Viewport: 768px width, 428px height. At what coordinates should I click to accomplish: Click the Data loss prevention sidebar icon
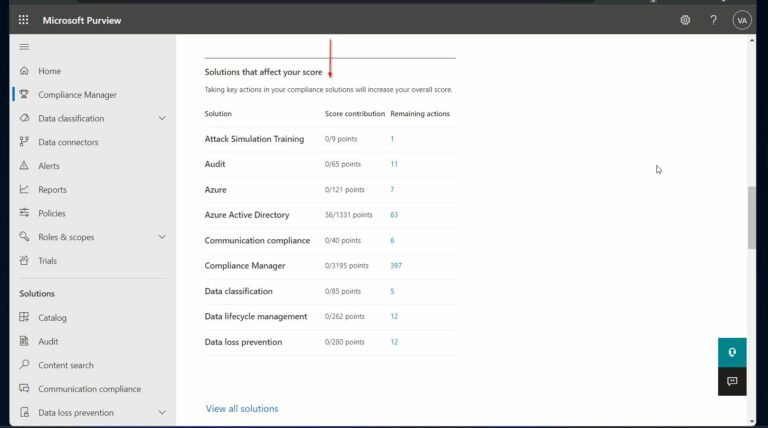[24, 412]
